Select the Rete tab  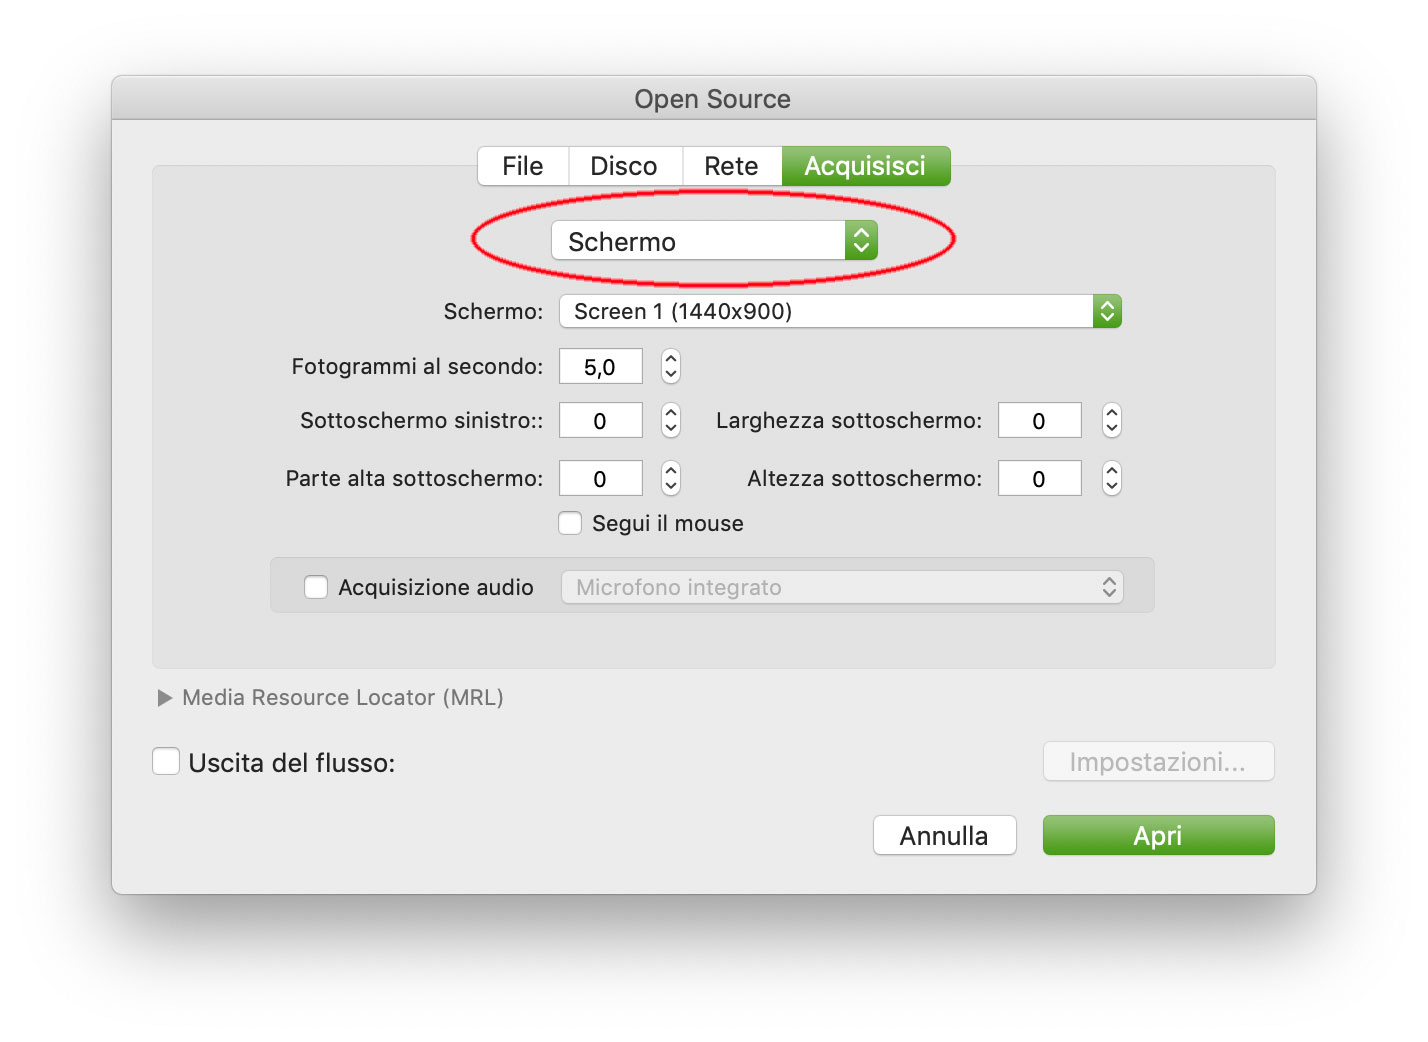[731, 166]
